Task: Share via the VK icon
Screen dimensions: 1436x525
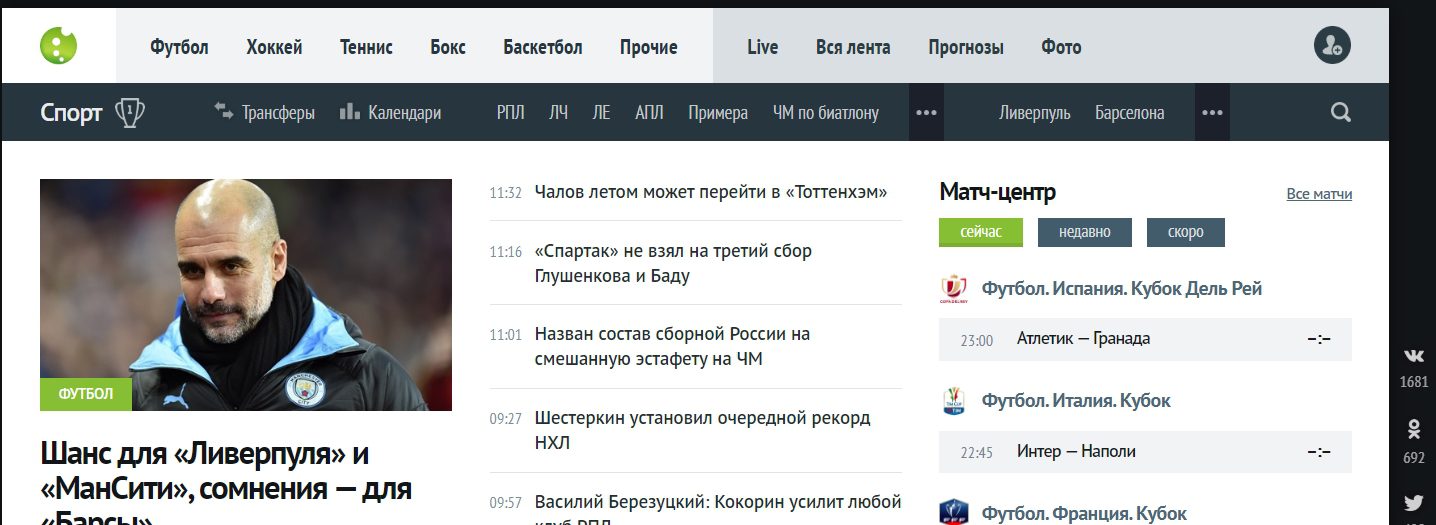Action: pos(1414,355)
